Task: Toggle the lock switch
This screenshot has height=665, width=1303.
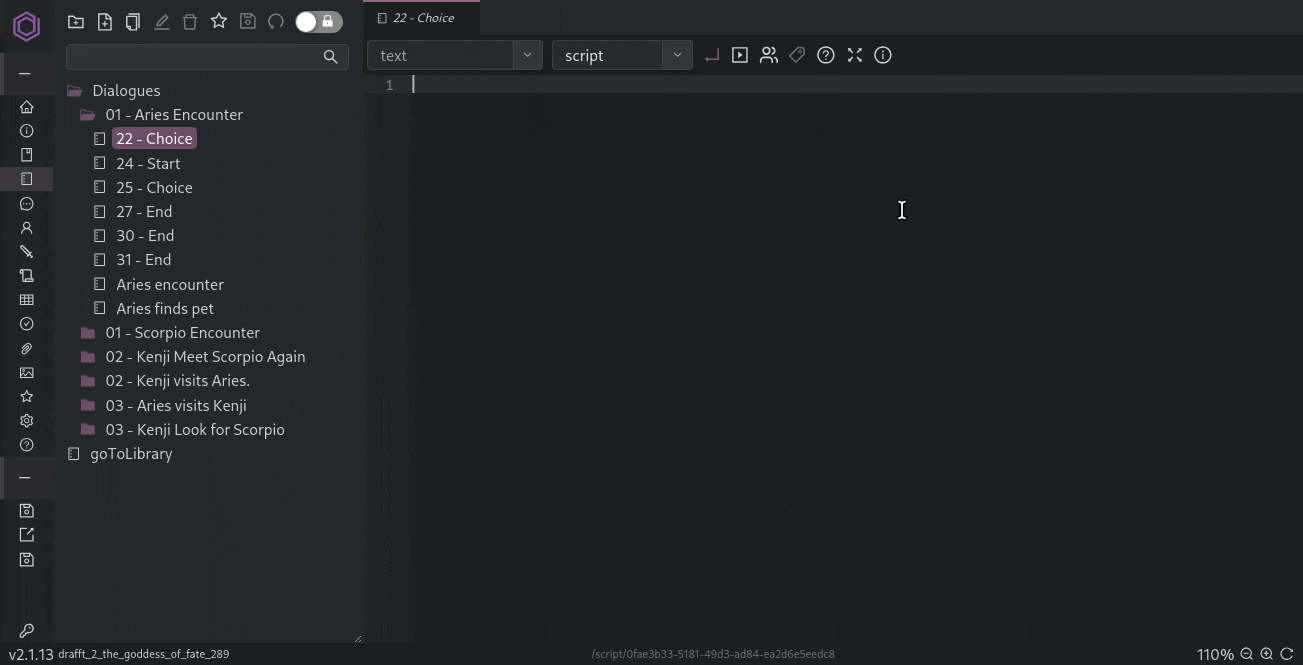Action: (318, 22)
